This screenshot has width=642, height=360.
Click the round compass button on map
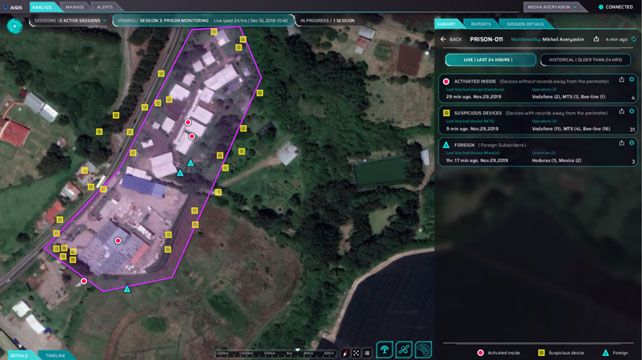pos(15,26)
